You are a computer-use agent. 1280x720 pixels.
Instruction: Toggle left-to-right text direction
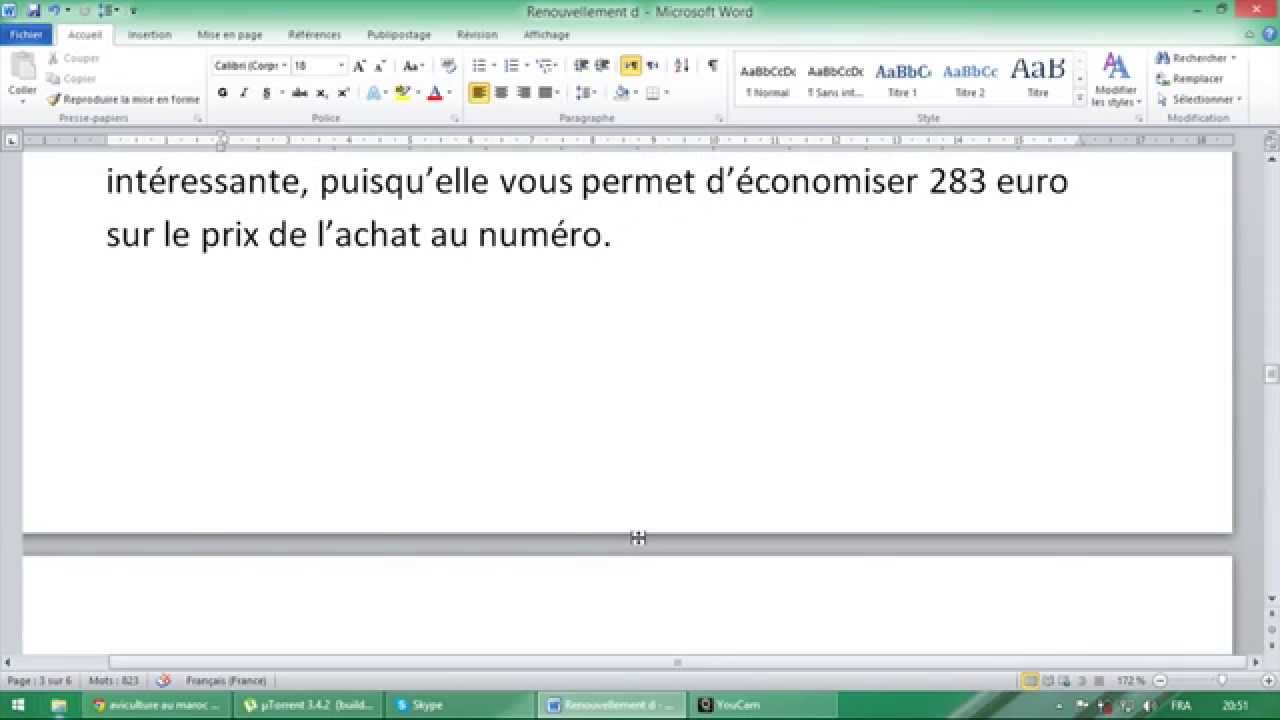[630, 66]
